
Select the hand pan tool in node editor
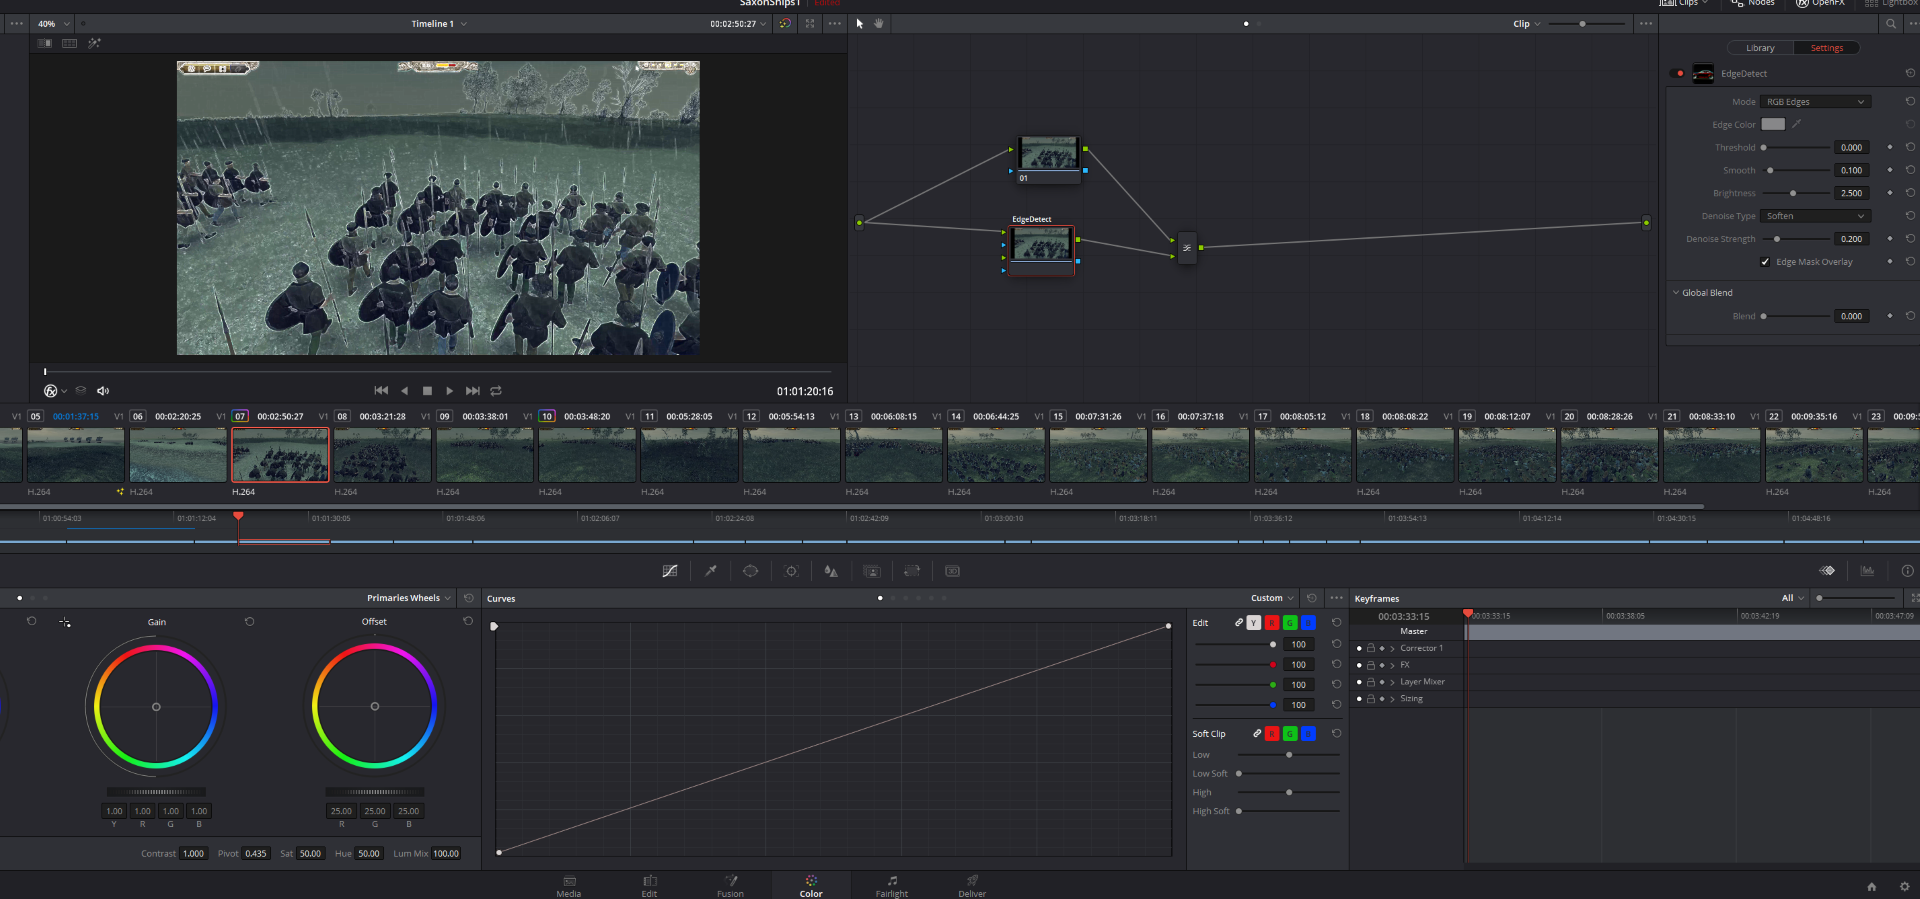879,24
